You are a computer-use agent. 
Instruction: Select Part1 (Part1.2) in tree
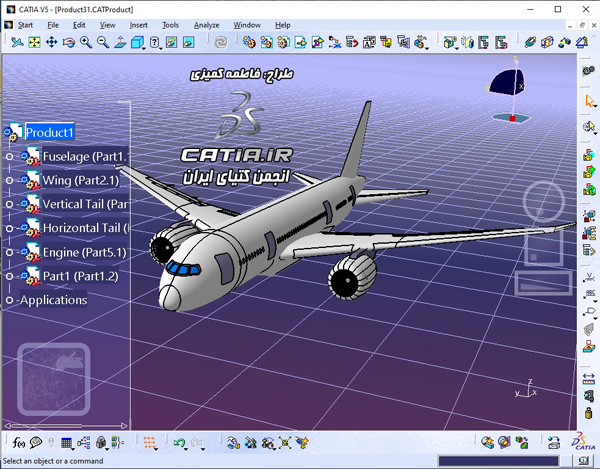click(81, 276)
